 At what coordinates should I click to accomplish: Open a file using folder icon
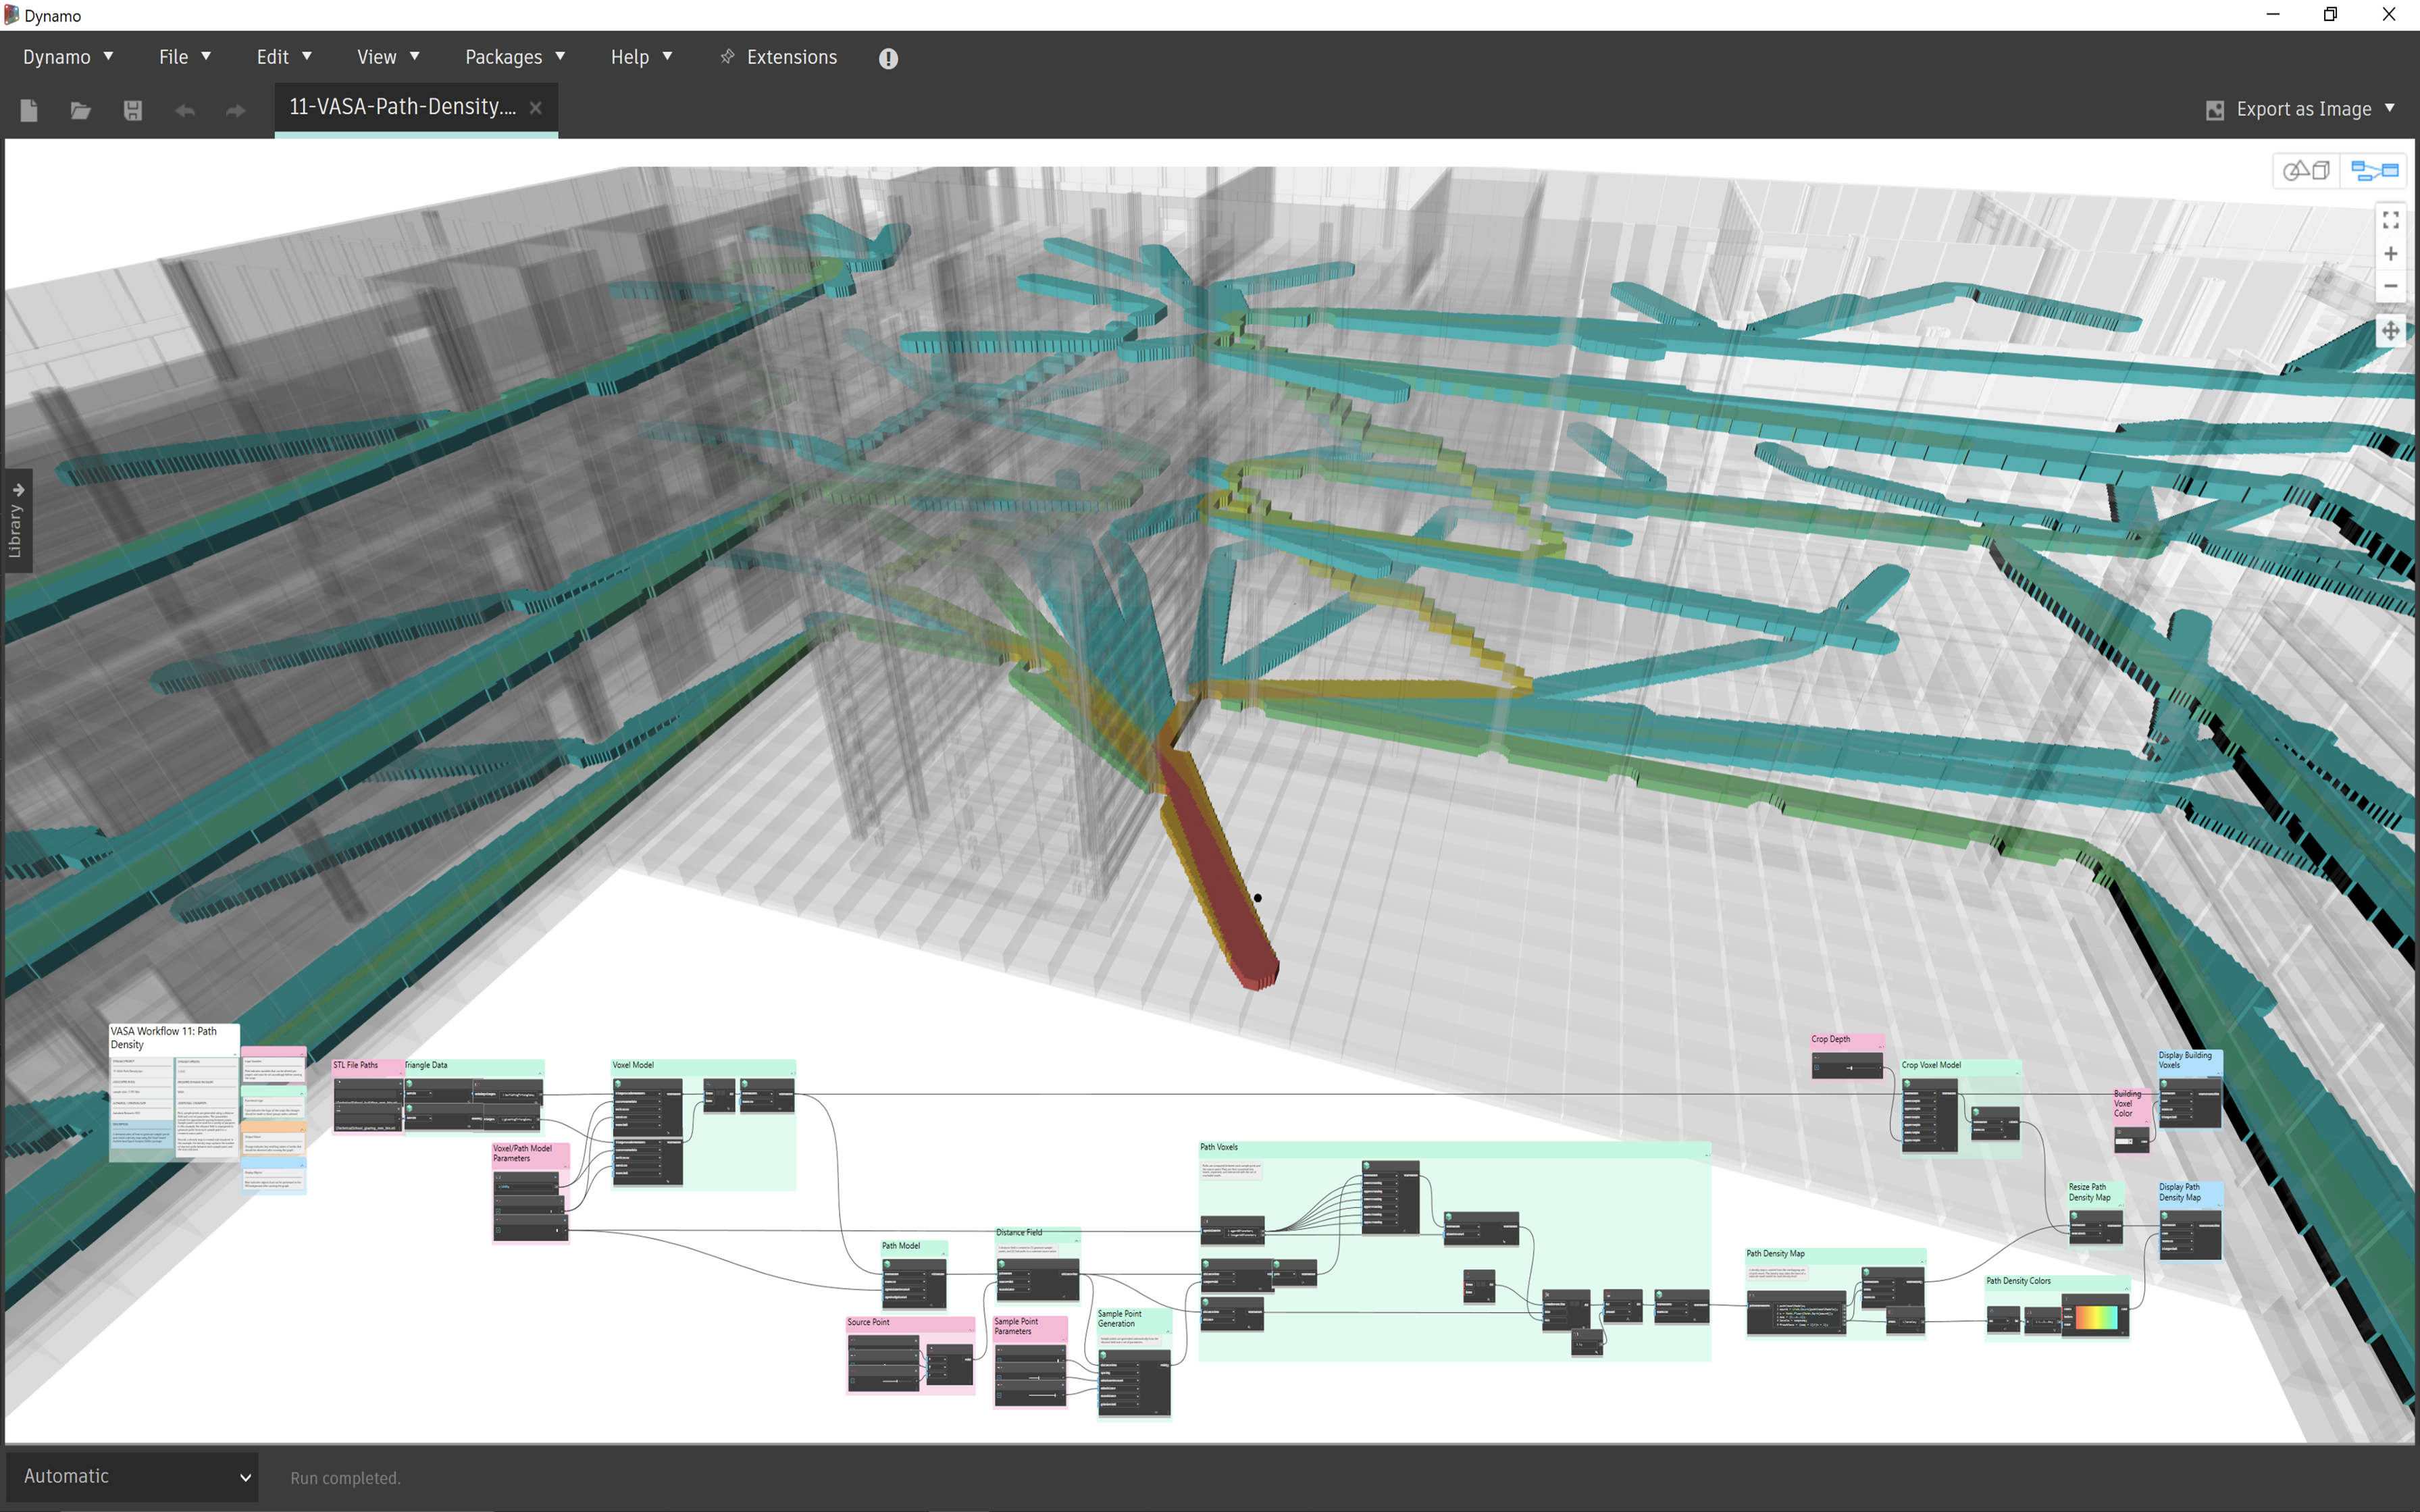[81, 110]
